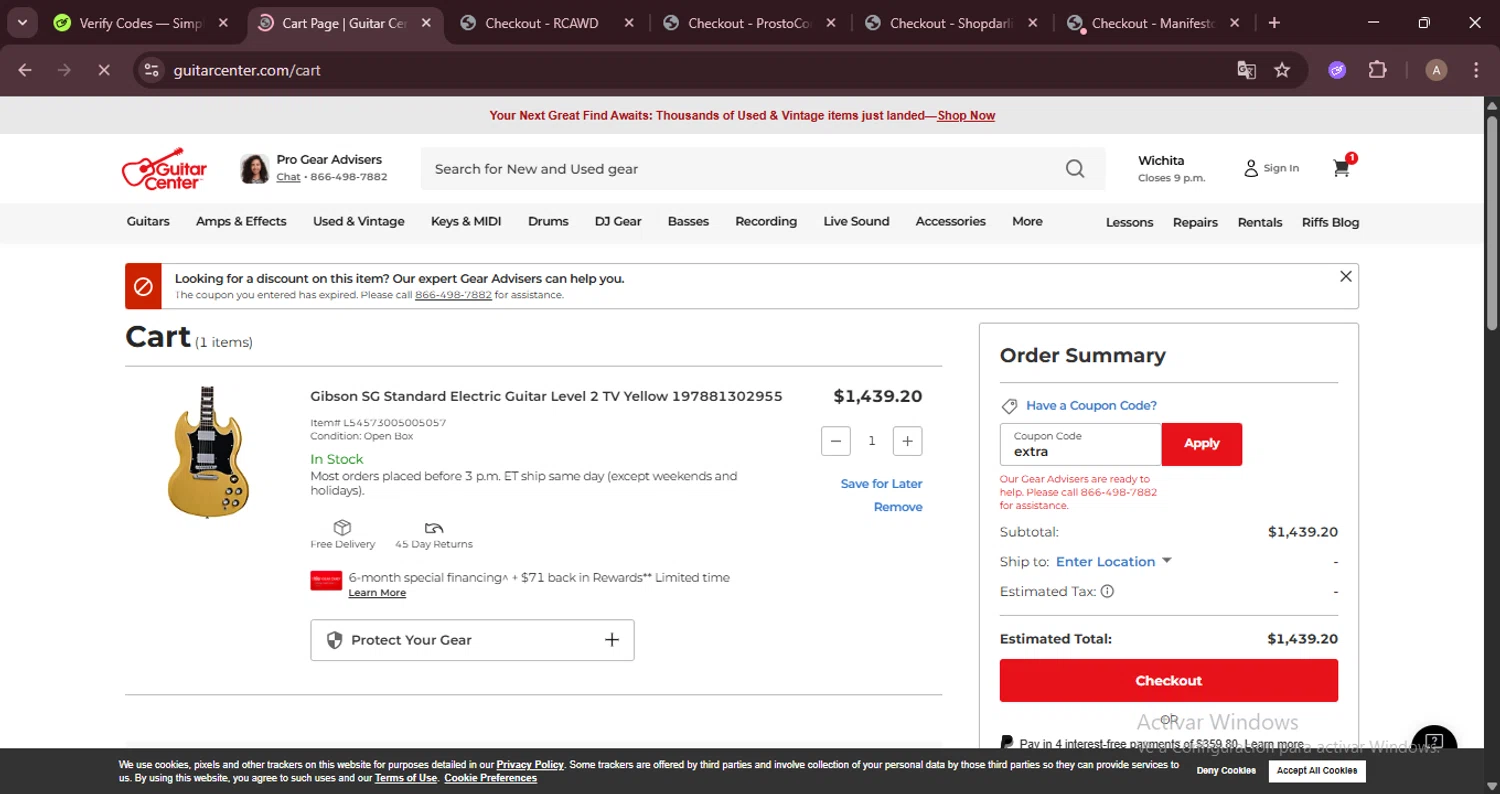Open the Guitars category menu
Image resolution: width=1500 pixels, height=794 pixels.
click(x=148, y=221)
